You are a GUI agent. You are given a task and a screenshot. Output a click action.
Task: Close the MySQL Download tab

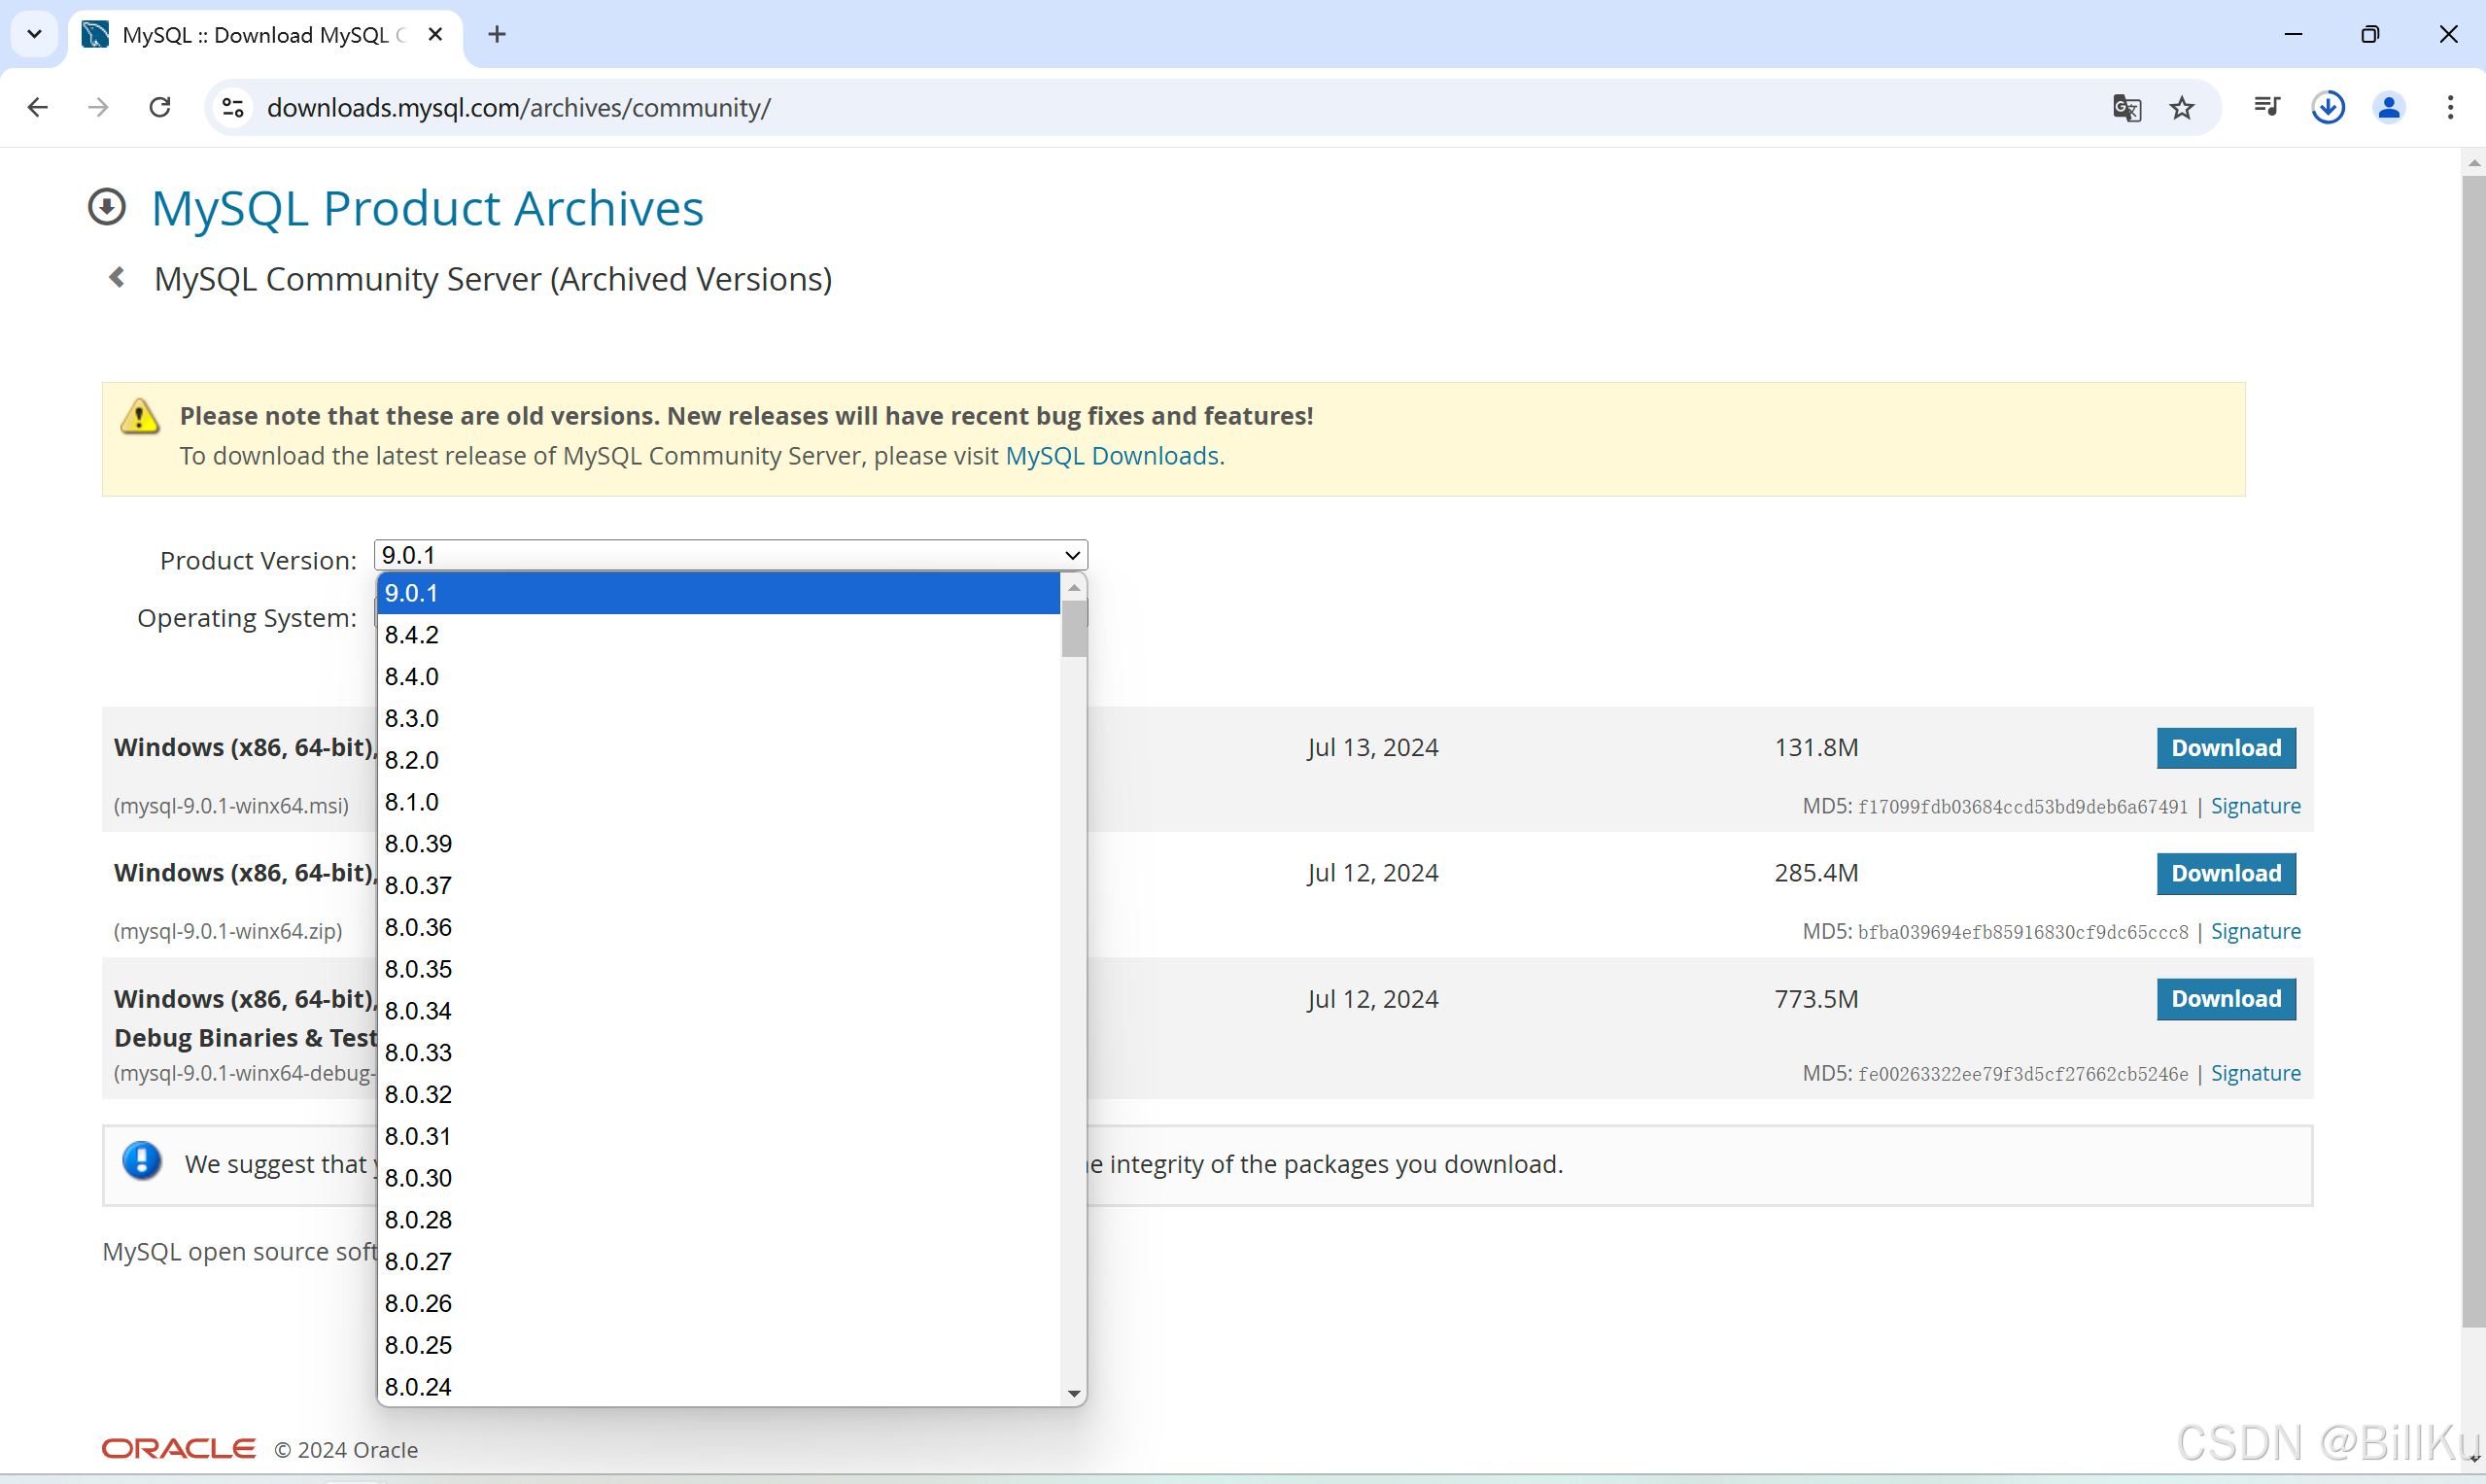(435, 34)
